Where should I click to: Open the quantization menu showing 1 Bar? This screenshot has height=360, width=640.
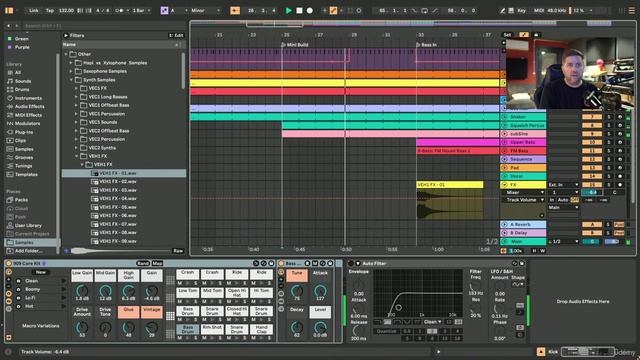point(141,11)
